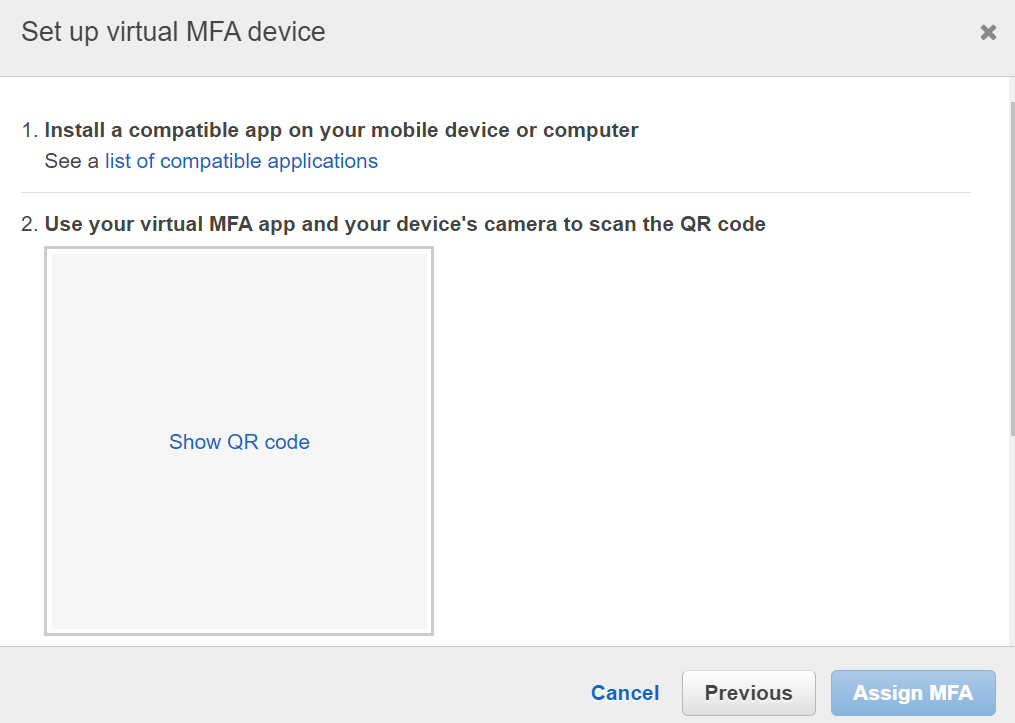1015x723 pixels.
Task: Confirm setup by clicking Assign MFA
Action: click(x=913, y=693)
